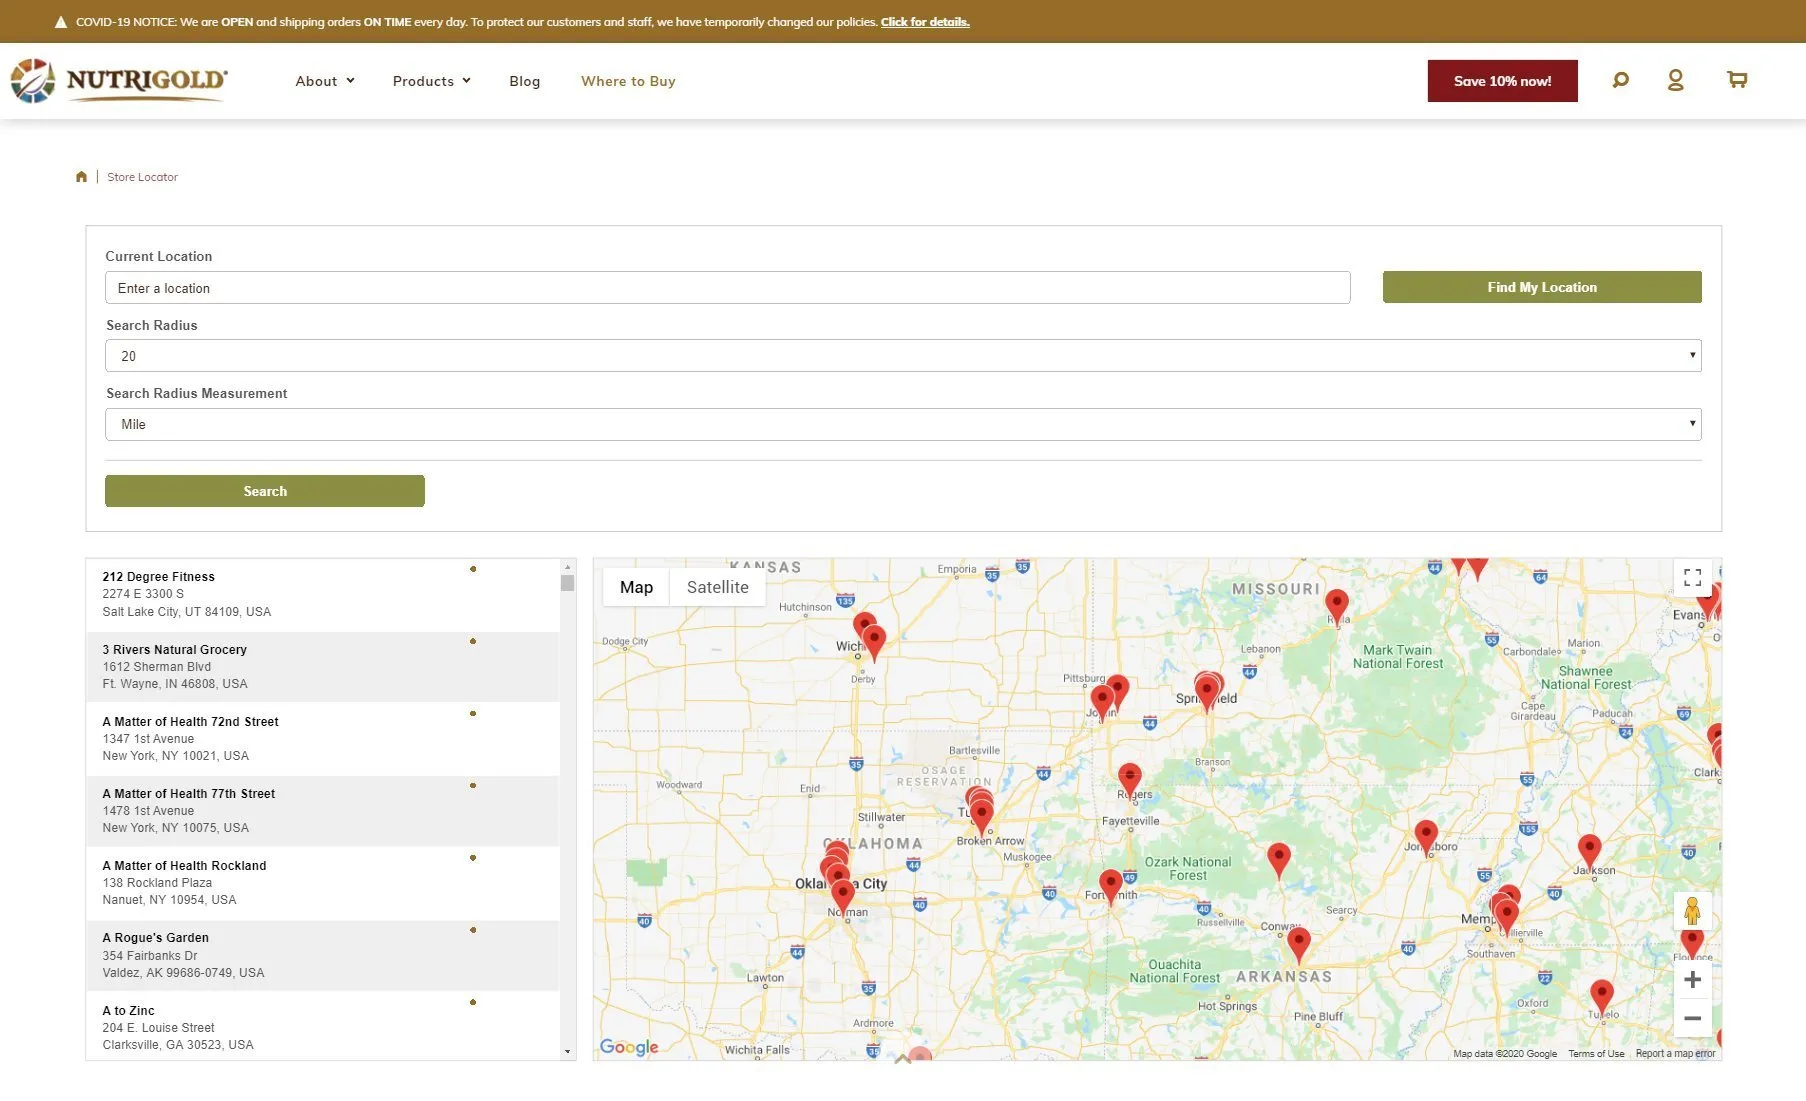Click the front map pin at Wichita
This screenshot has width=1806, height=1101.
point(874,642)
